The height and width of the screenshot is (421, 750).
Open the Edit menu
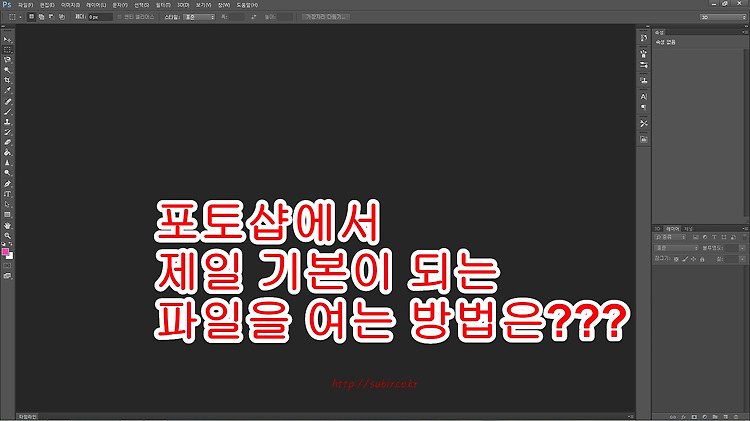tap(47, 5)
